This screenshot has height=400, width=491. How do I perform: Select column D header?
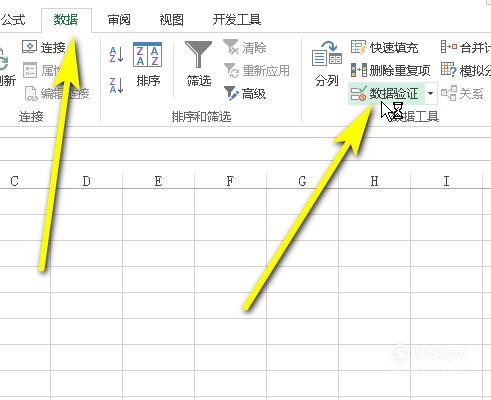pyautogui.click(x=86, y=181)
